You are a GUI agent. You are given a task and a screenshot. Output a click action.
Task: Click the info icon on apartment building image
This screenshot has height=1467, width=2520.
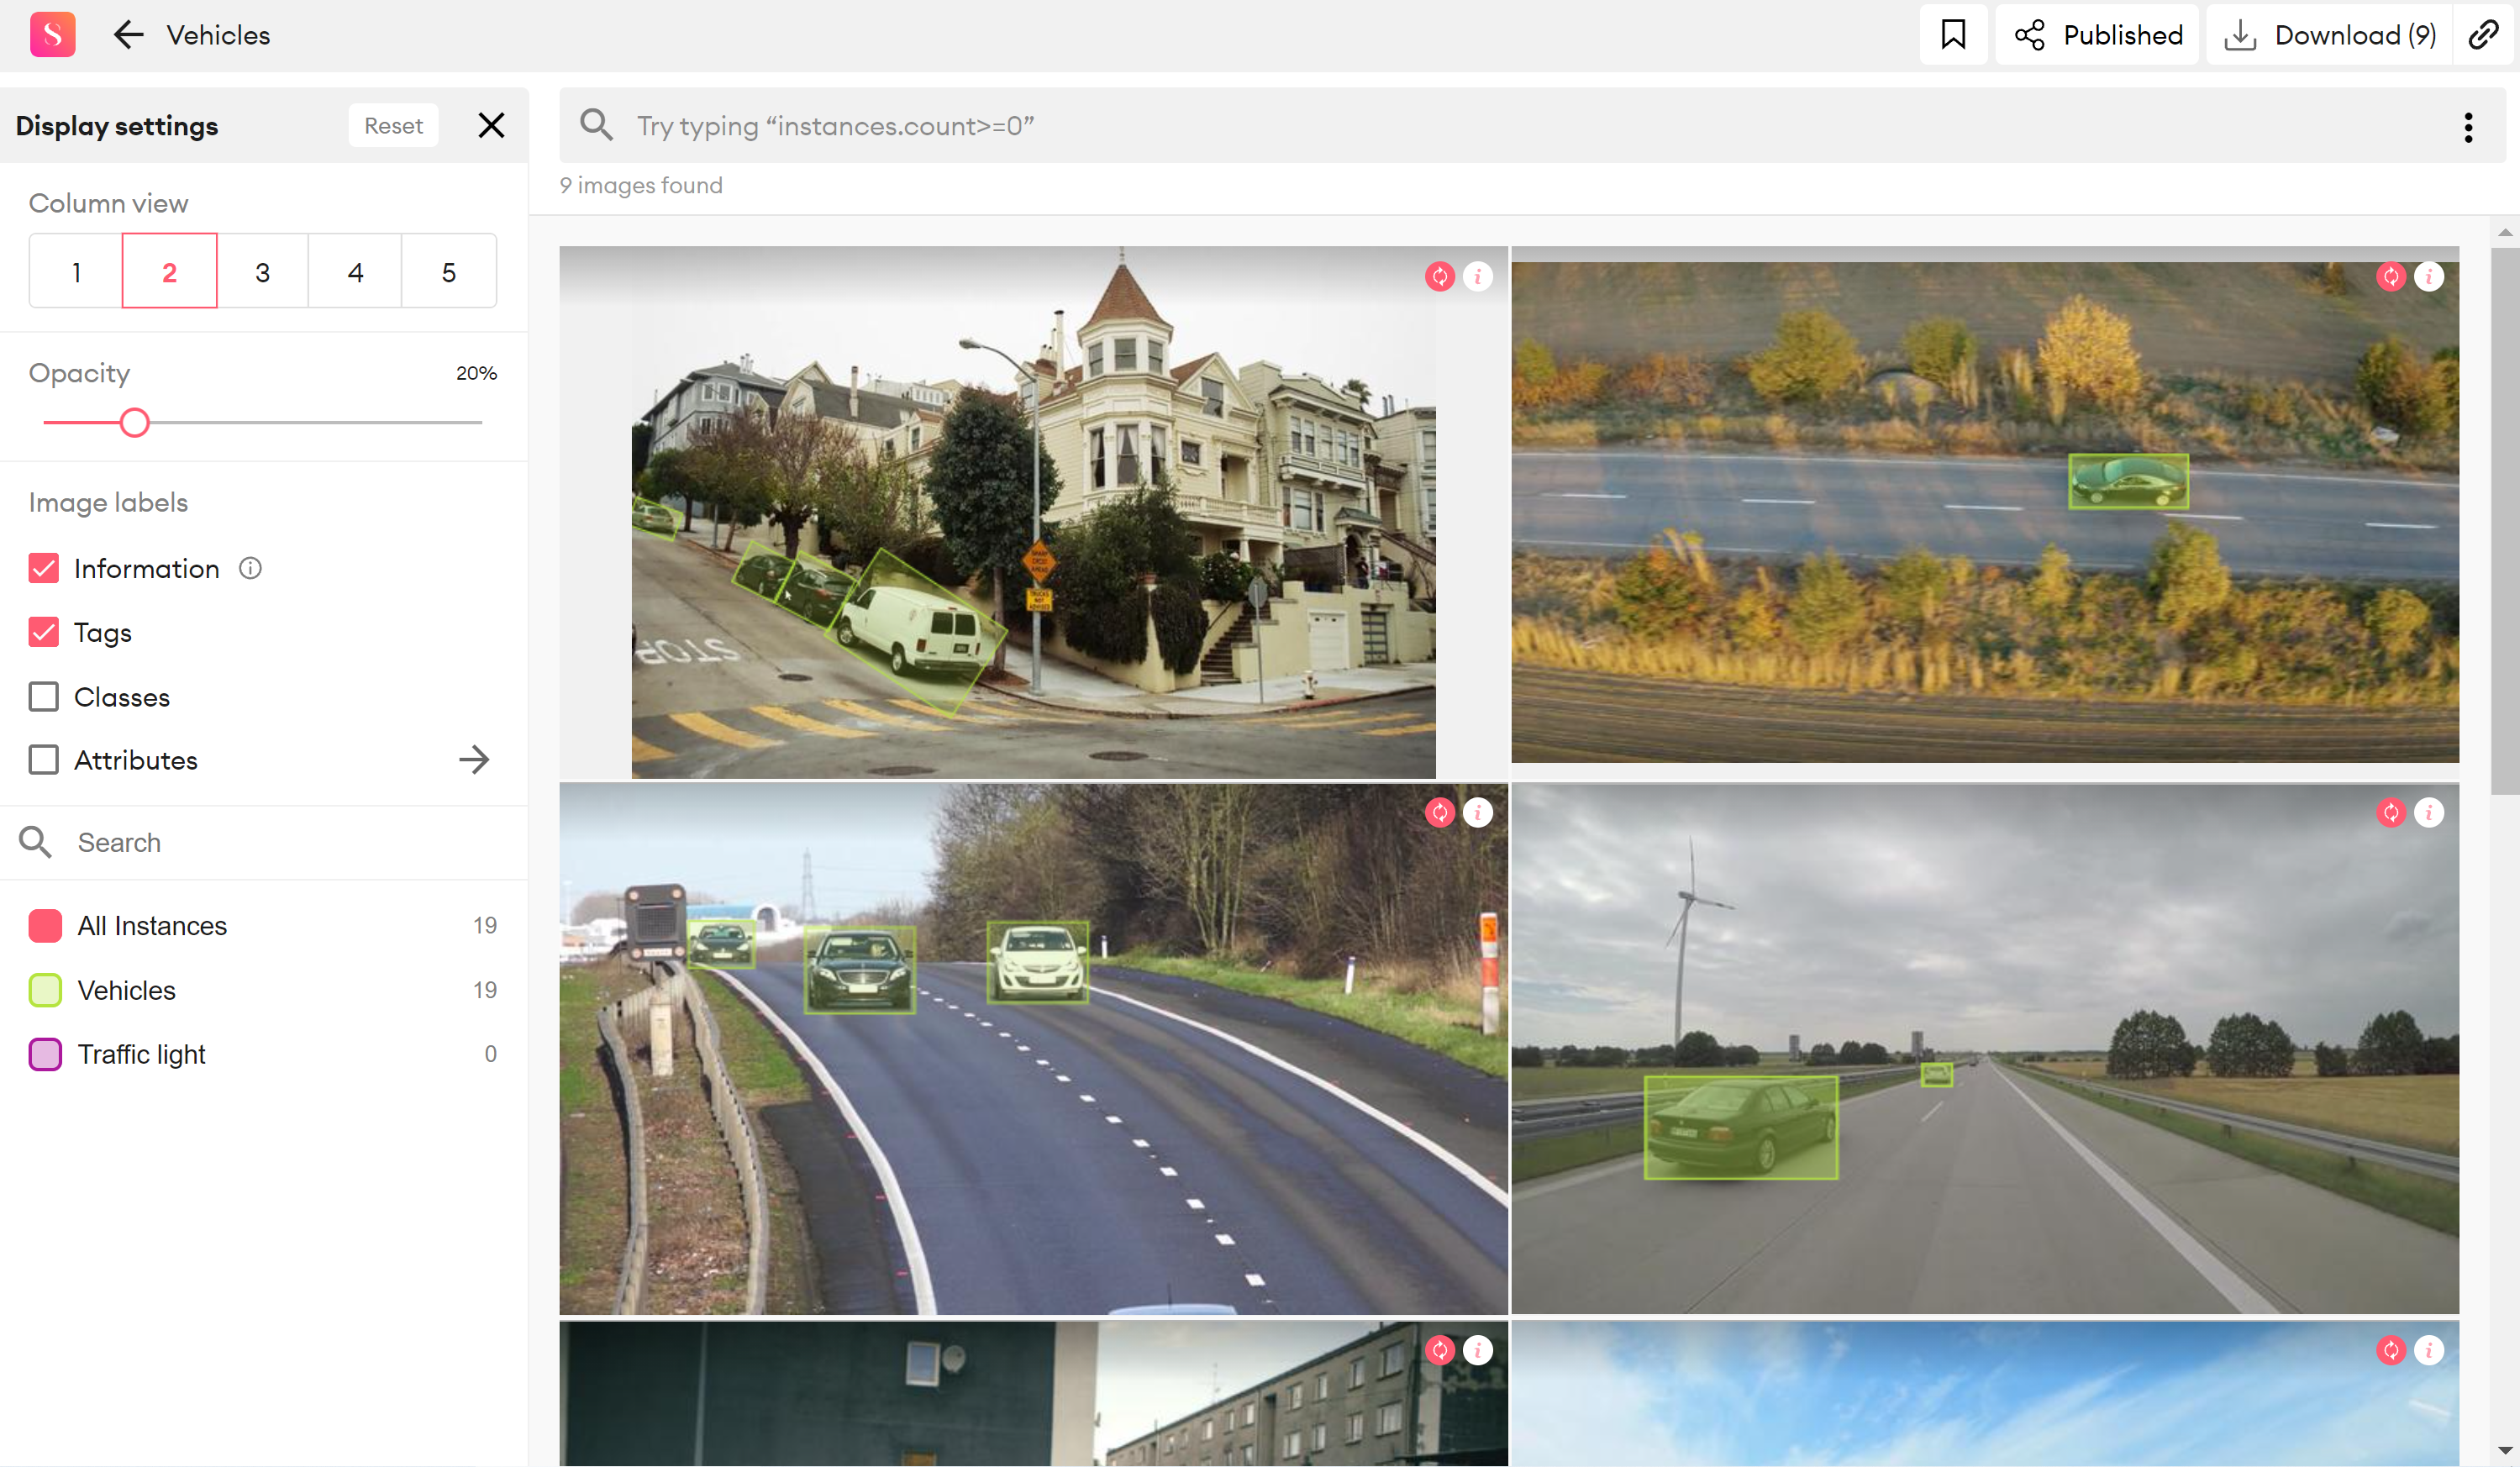tap(1478, 1351)
